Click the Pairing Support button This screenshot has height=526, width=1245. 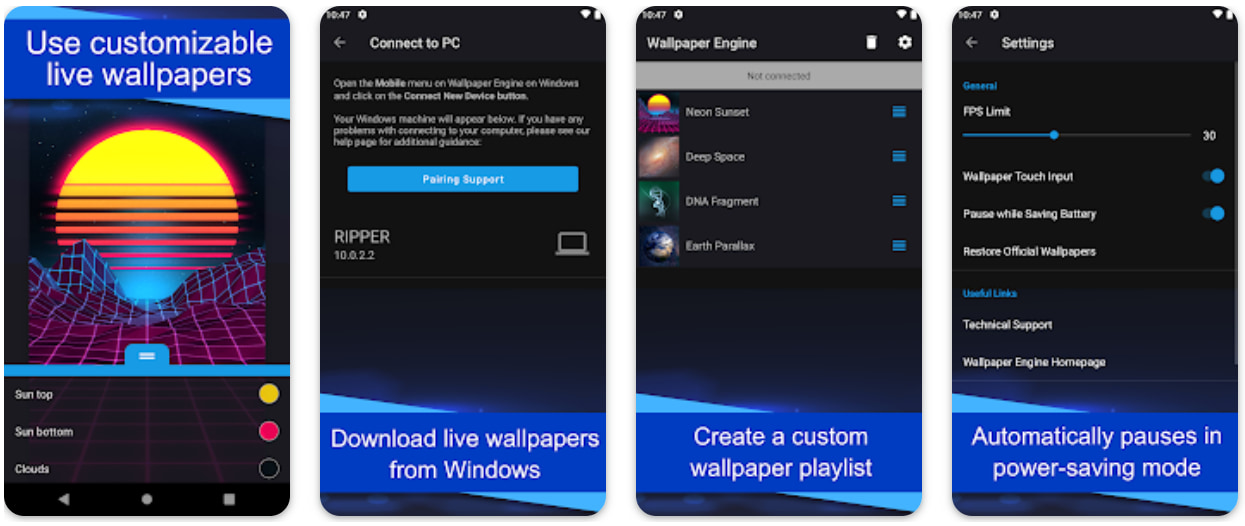(x=463, y=179)
